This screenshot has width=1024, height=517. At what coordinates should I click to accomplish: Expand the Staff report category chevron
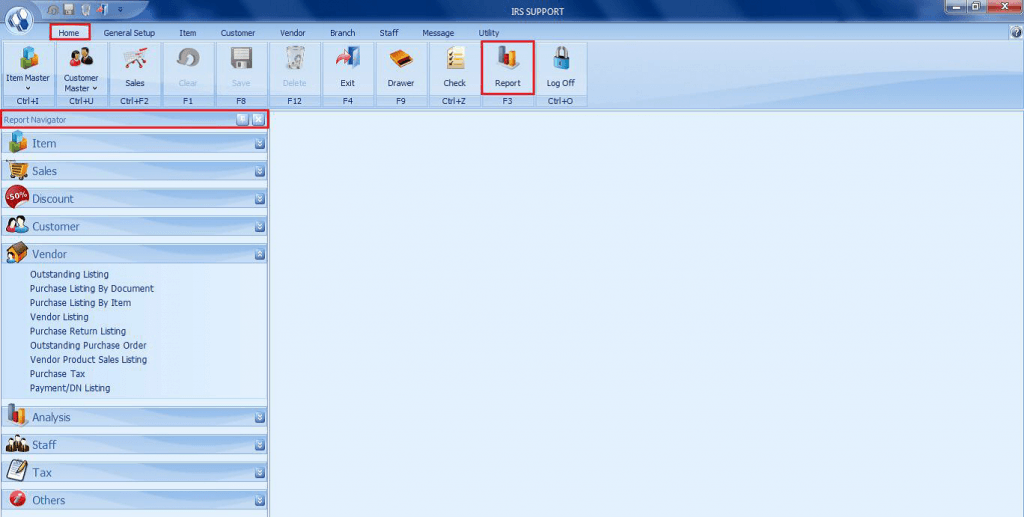260,445
